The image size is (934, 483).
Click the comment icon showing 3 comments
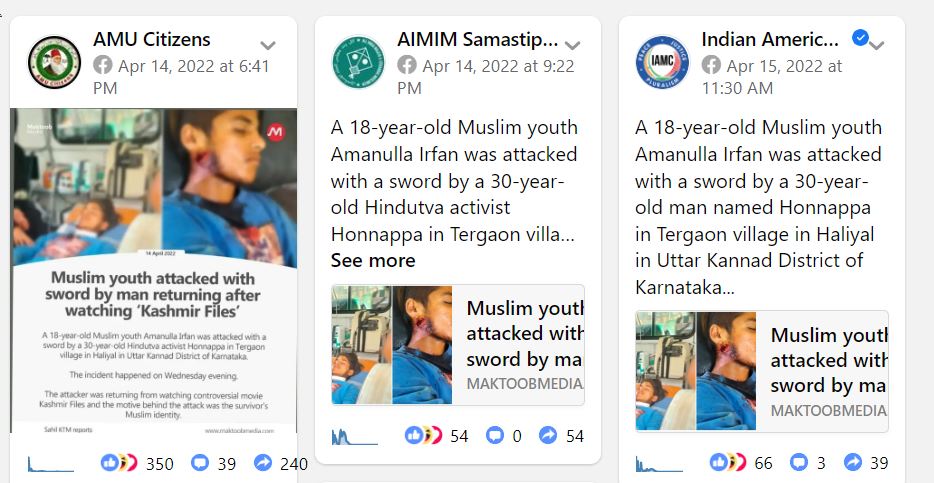pyautogui.click(x=799, y=462)
